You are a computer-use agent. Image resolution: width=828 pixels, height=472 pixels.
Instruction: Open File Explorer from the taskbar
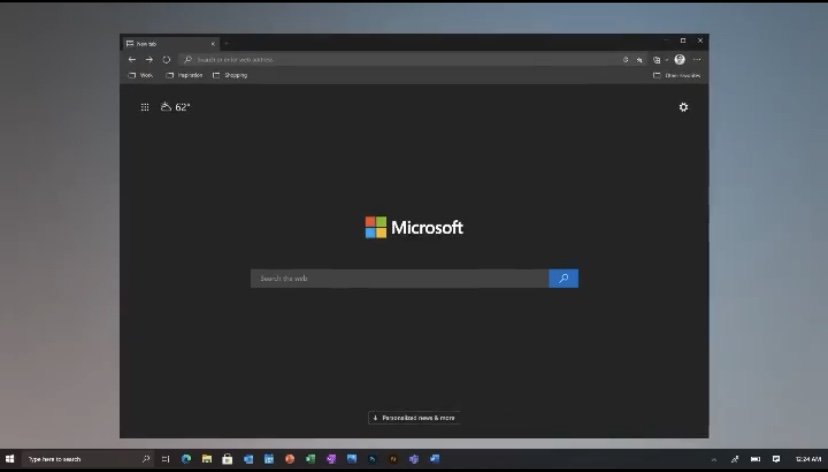[206, 459]
